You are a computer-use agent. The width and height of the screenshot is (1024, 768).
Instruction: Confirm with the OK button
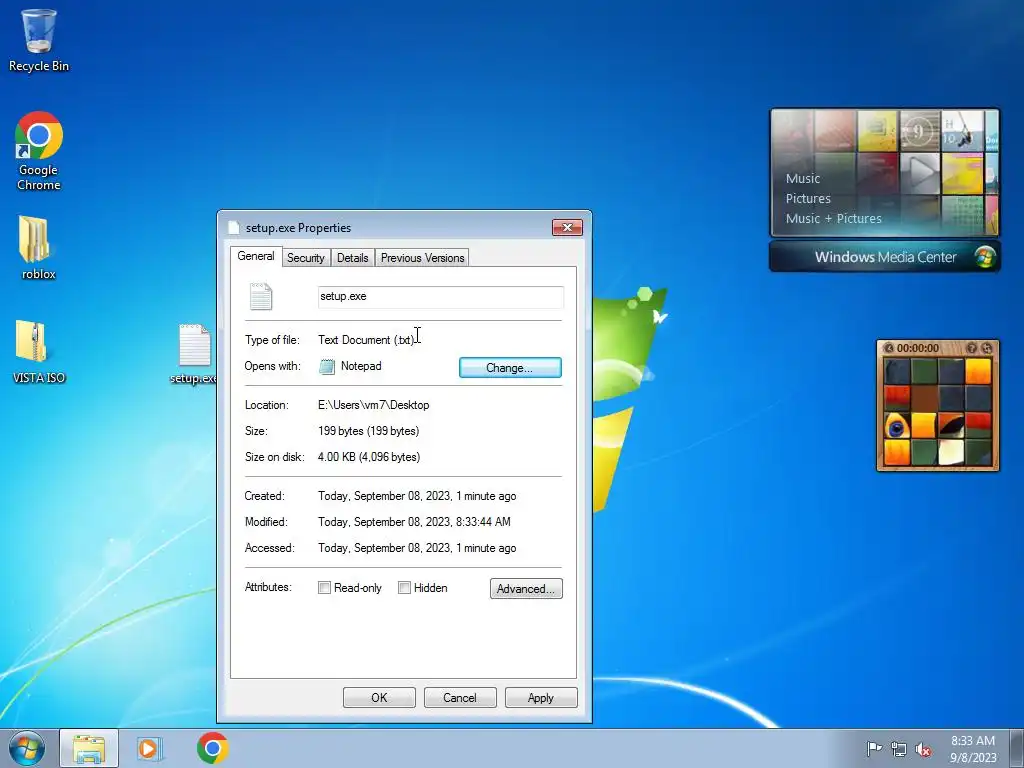[379, 697]
